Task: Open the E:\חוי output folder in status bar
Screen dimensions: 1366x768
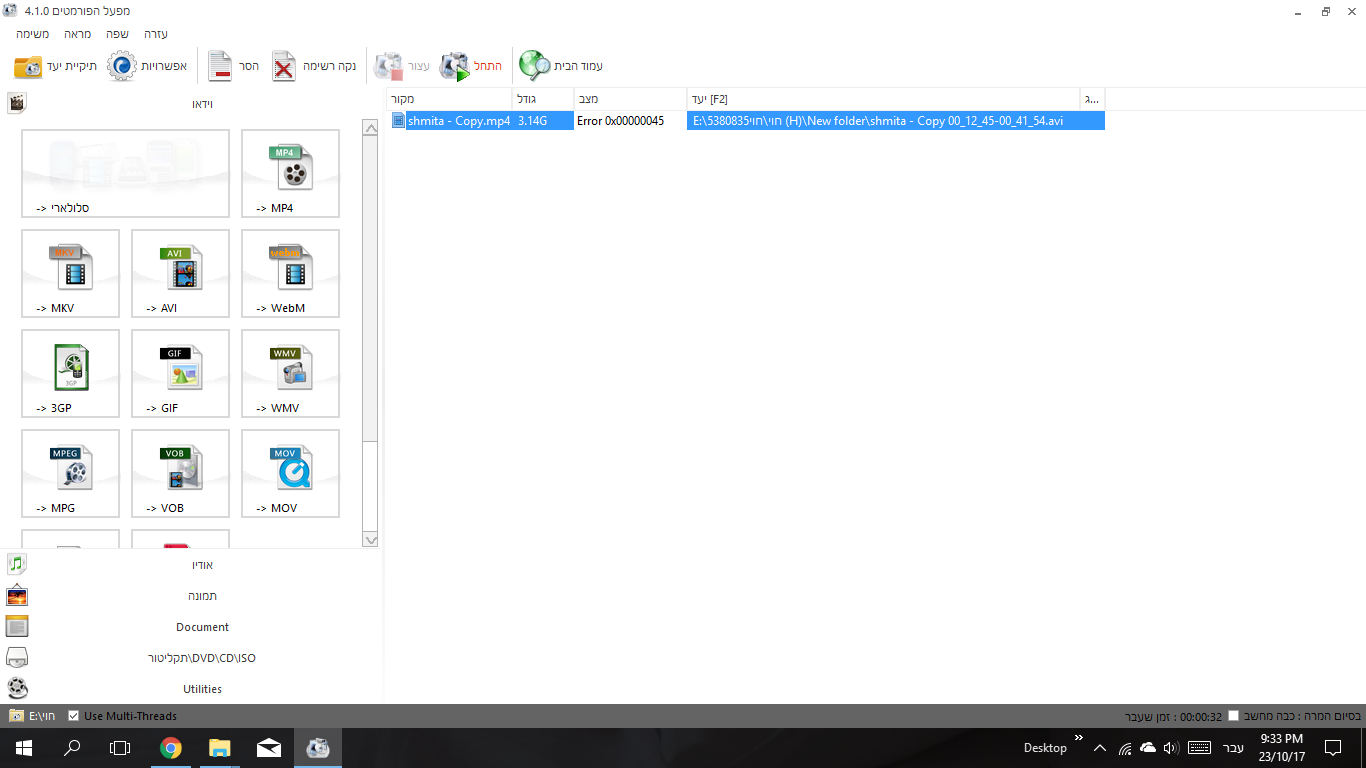Action: (32, 716)
